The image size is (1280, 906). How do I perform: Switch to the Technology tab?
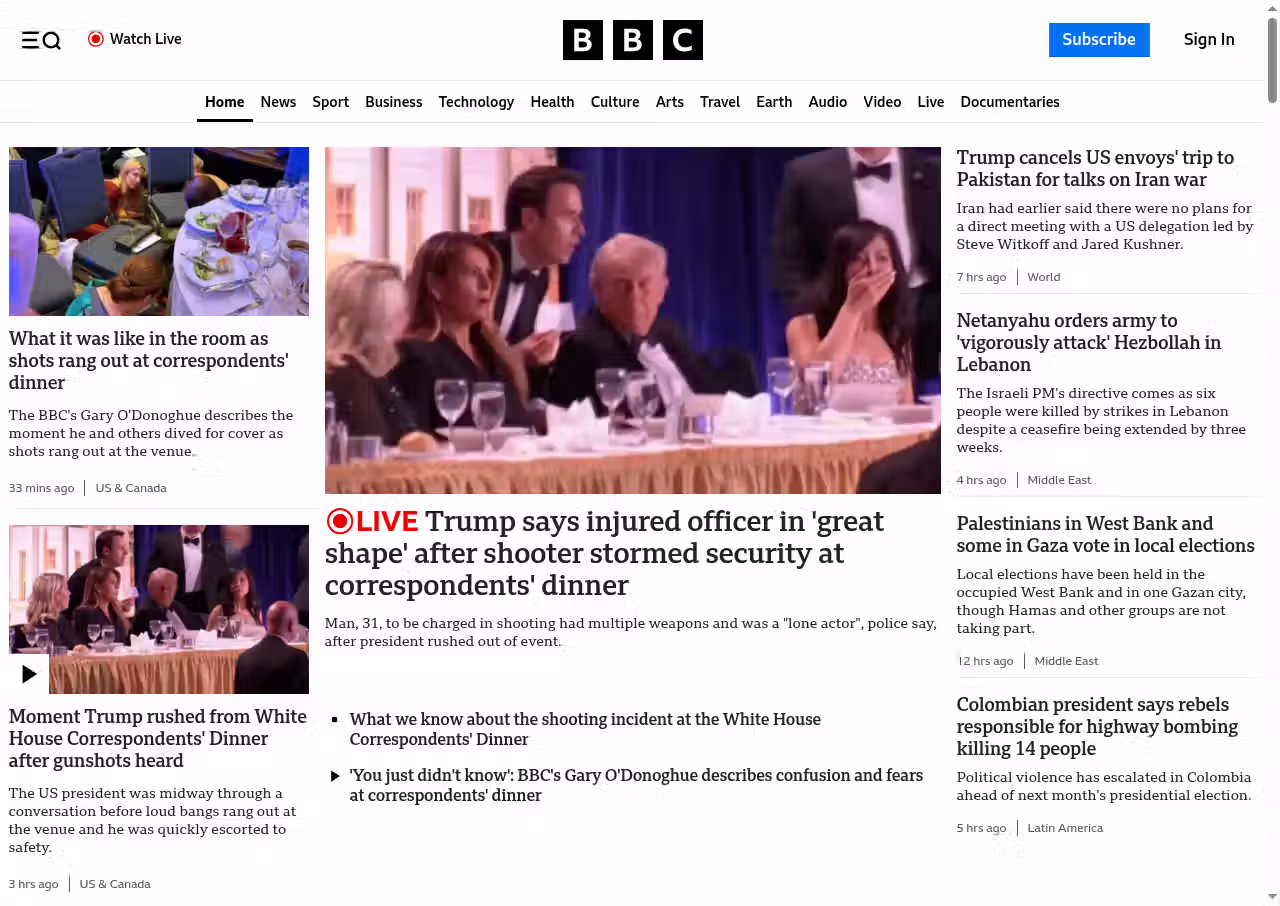click(476, 102)
